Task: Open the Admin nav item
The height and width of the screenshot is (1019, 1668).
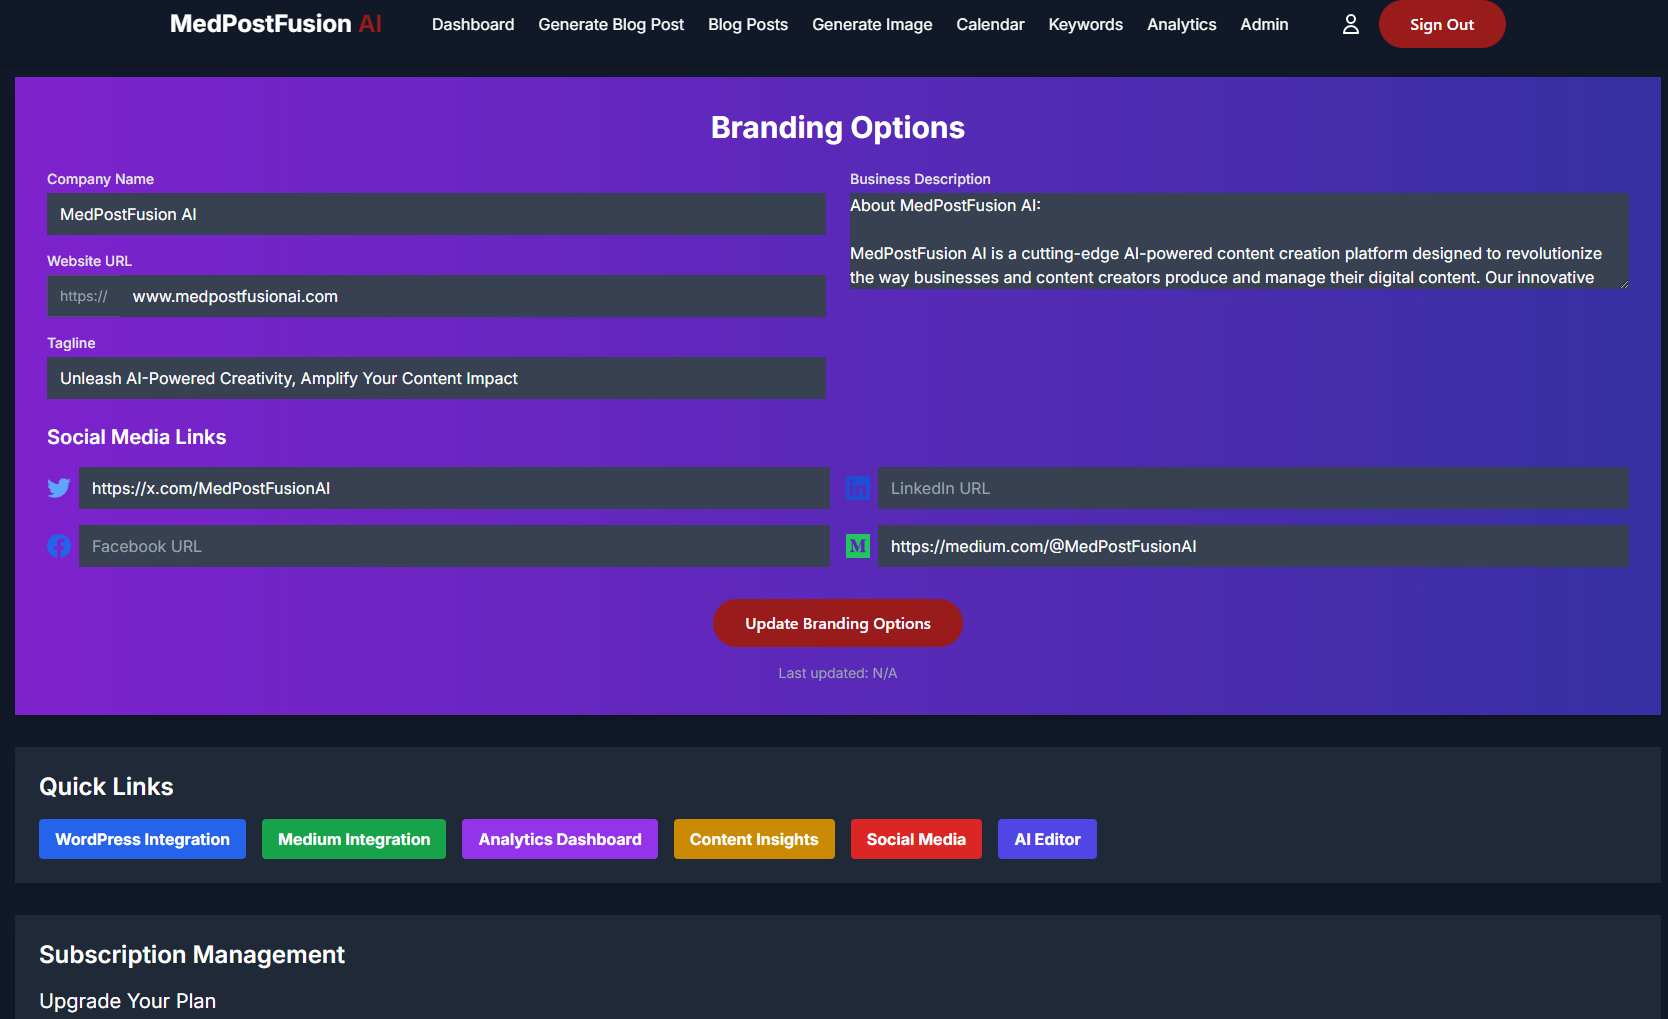Action: click(x=1264, y=24)
